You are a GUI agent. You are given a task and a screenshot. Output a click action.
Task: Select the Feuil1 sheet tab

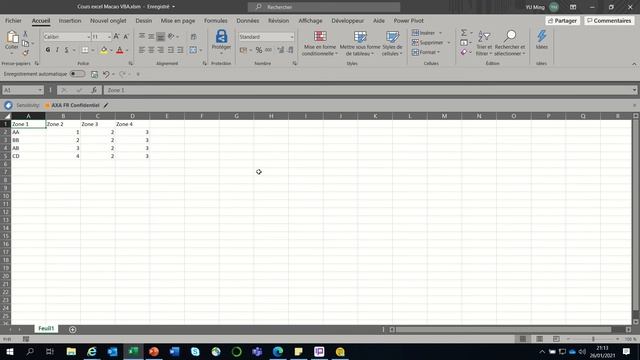(x=46, y=329)
